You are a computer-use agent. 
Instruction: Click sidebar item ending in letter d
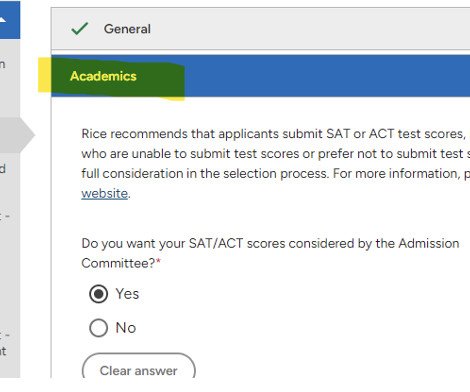coord(3,168)
